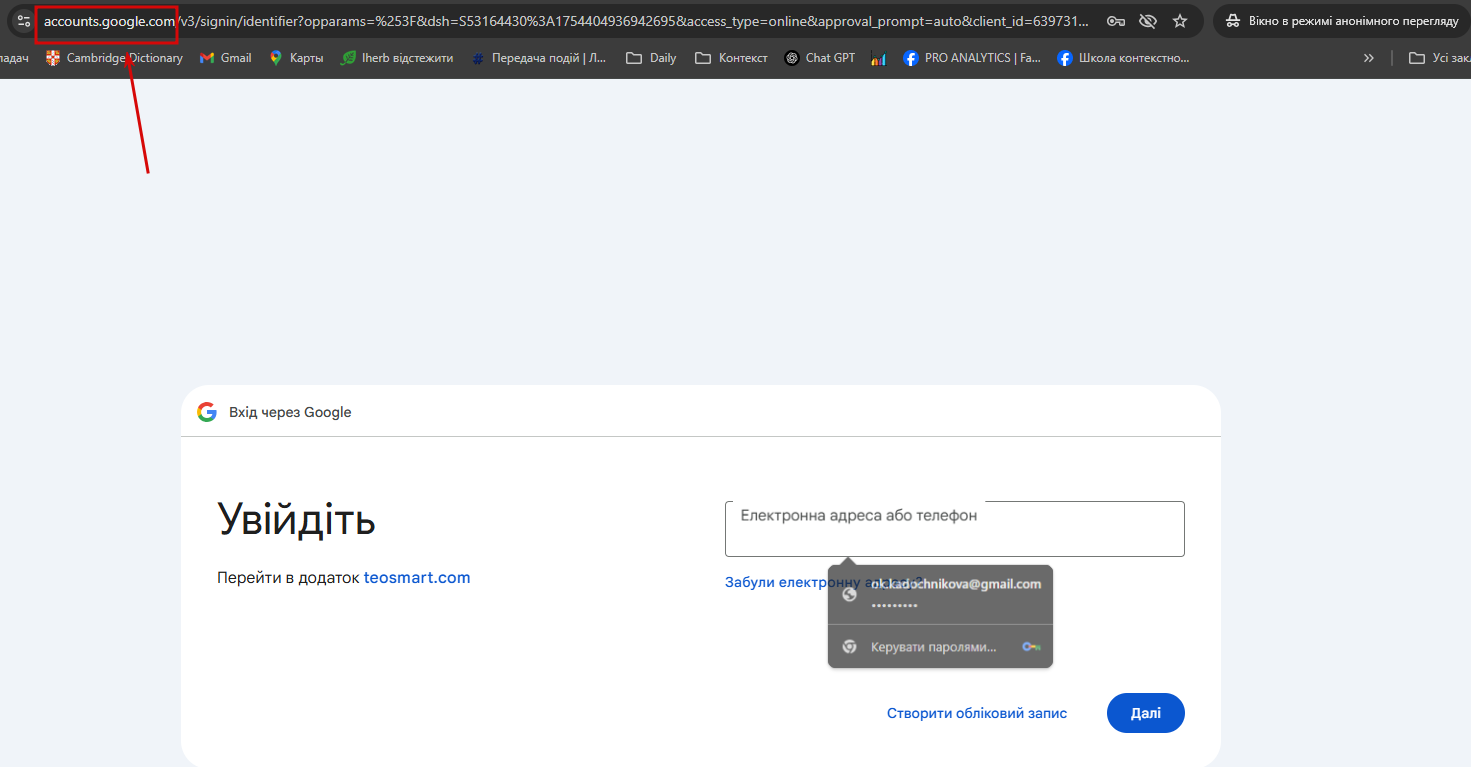The image size is (1471, 767).
Task: Click the Google logo on sign-in card
Action: click(207, 412)
